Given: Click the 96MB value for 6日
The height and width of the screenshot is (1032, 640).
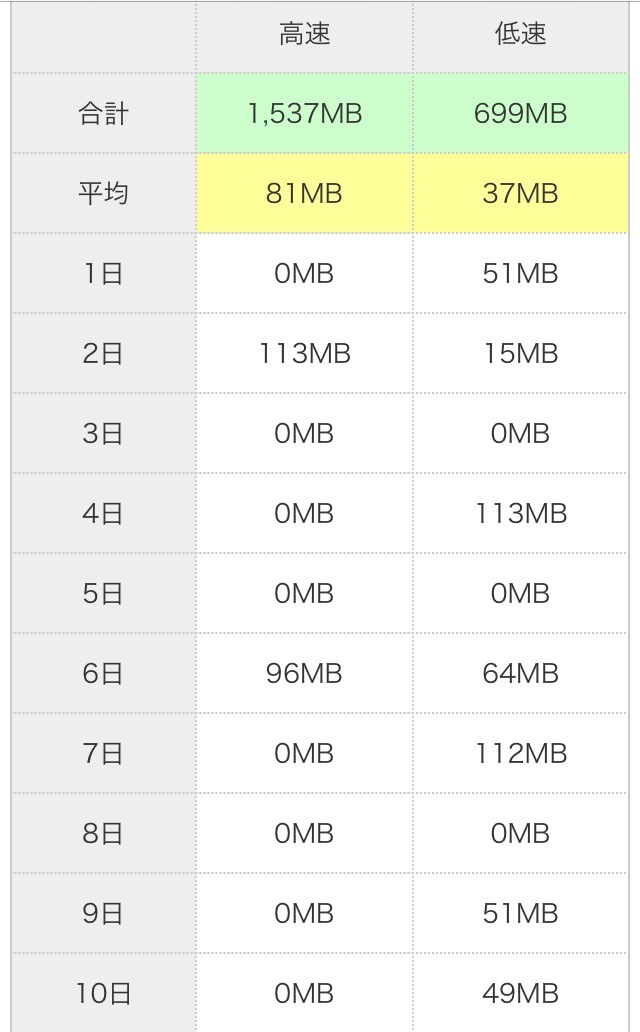Looking at the screenshot, I should 304,673.
